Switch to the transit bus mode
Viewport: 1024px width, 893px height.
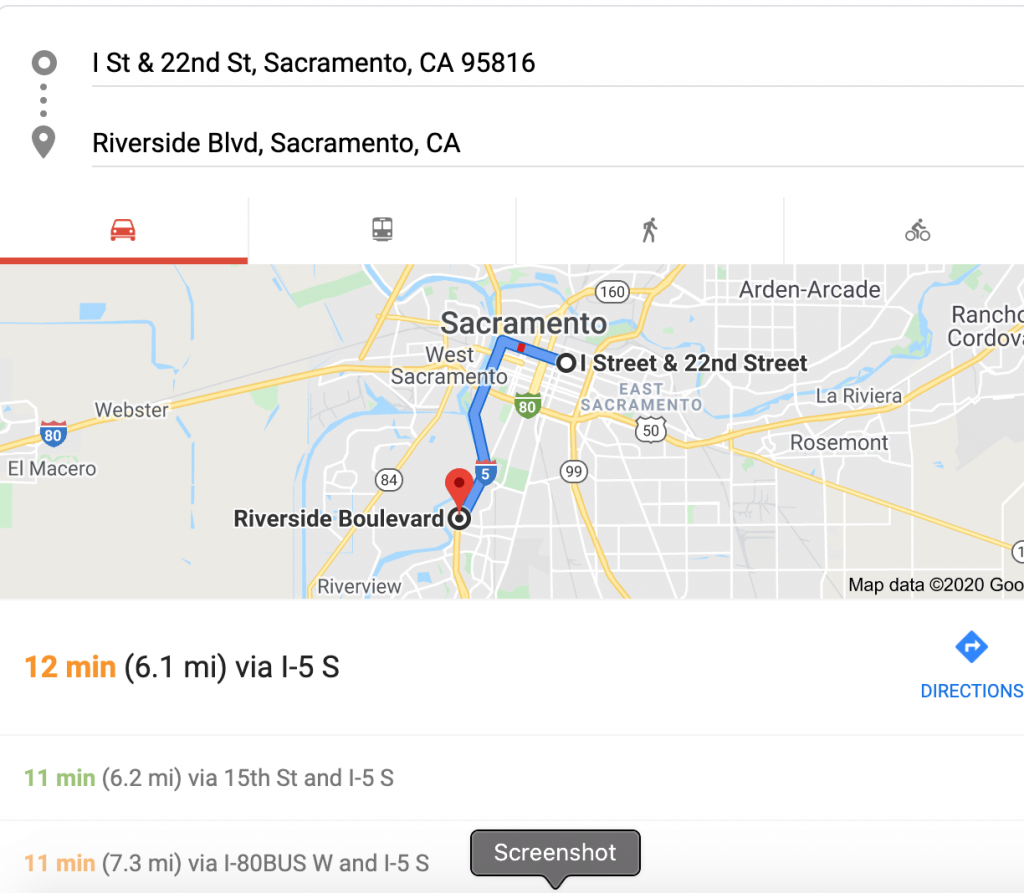click(382, 231)
